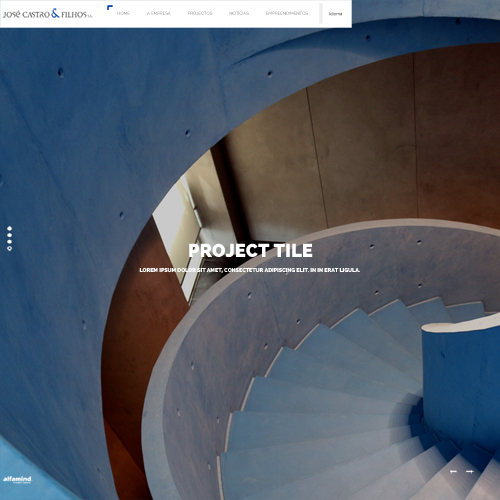
Task: Advance to next slide with right arrow
Action: [x=470, y=471]
